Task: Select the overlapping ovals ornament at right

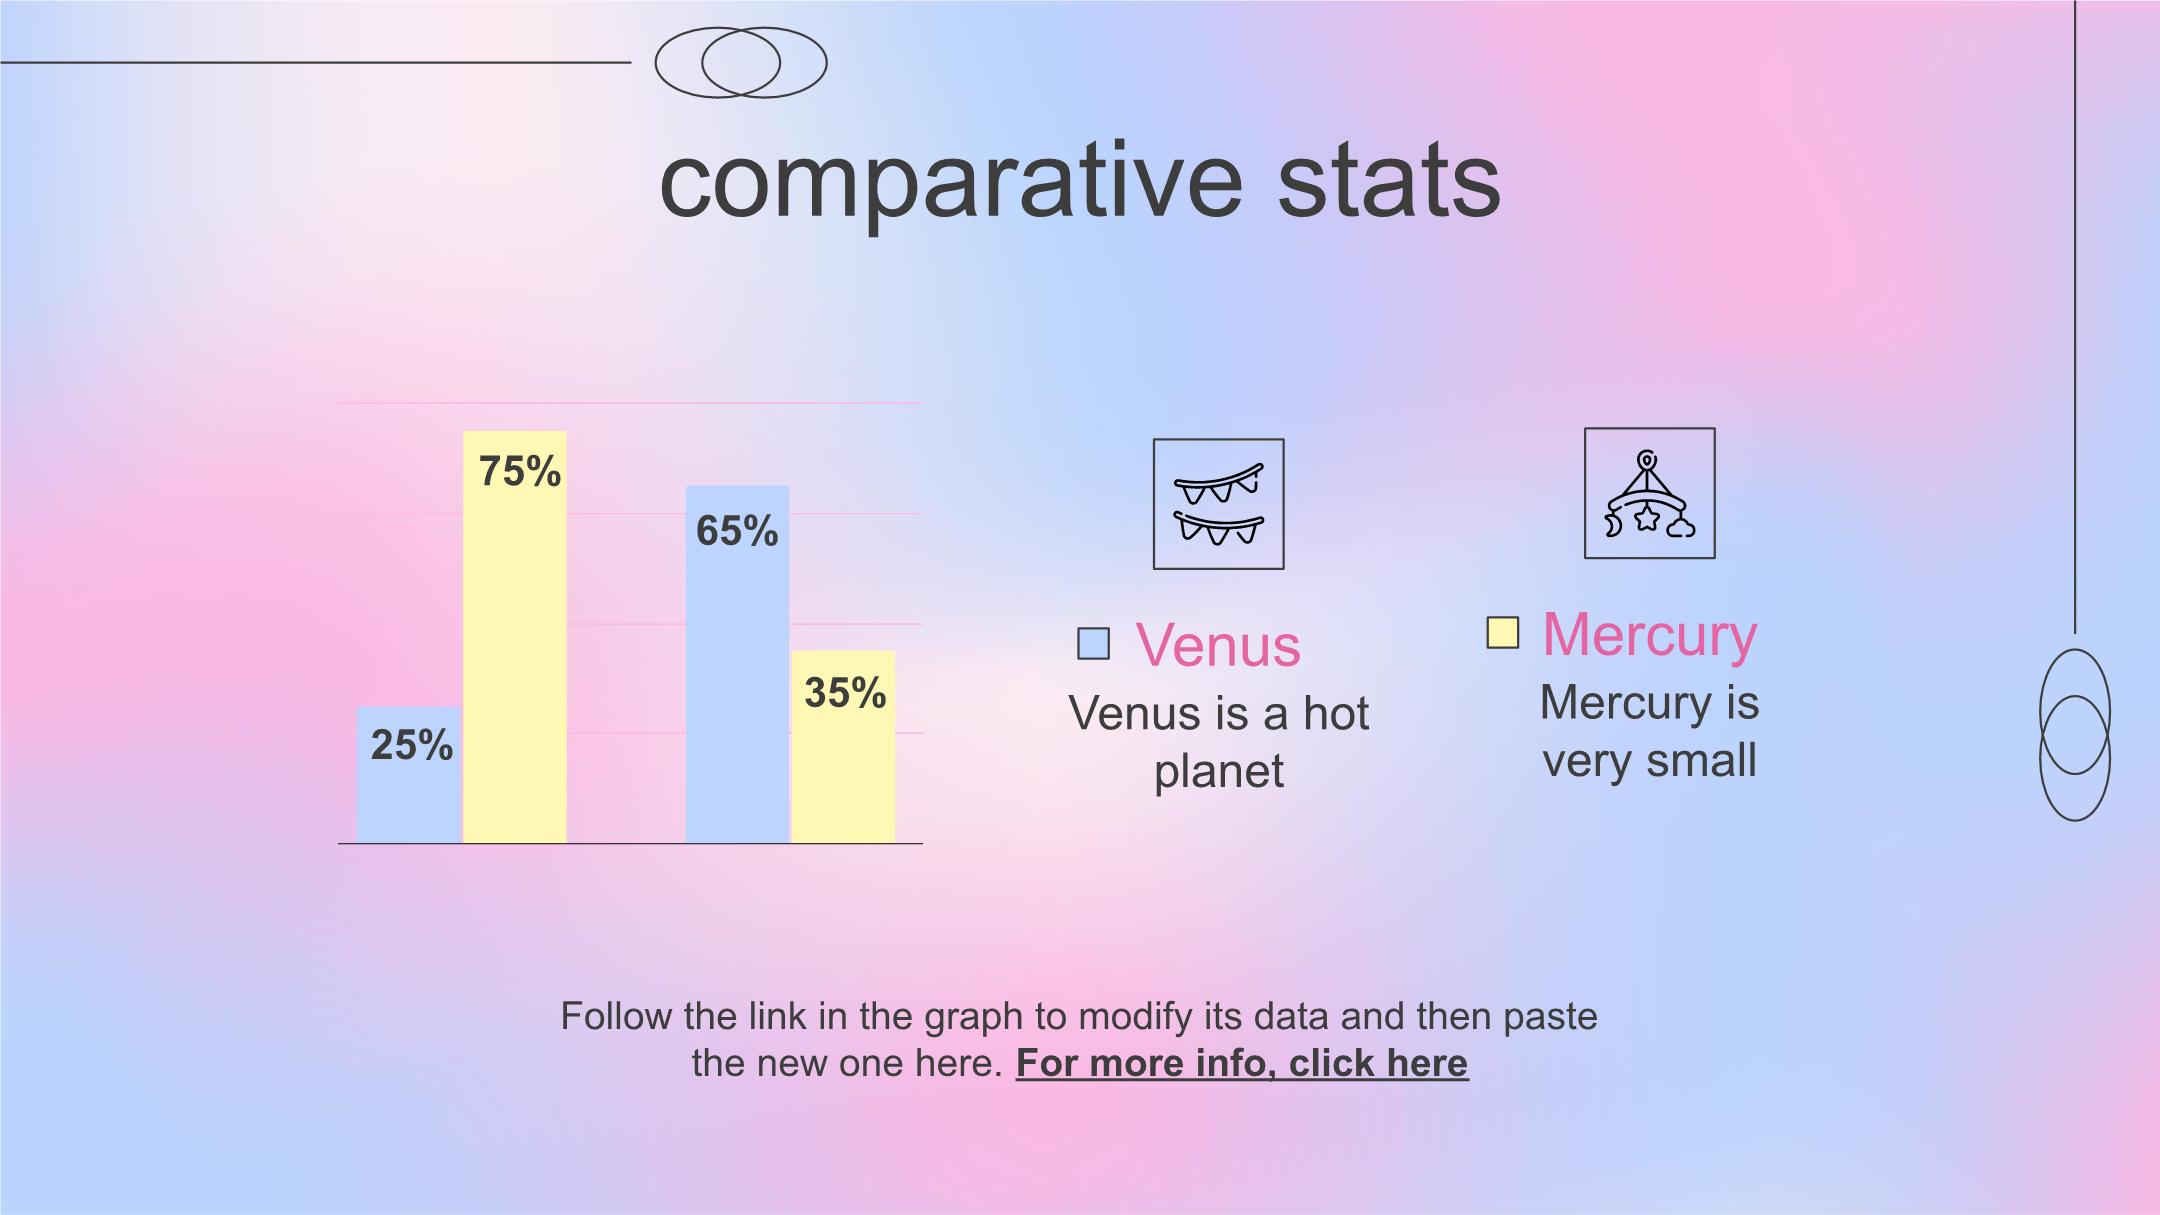Action: click(x=2075, y=735)
